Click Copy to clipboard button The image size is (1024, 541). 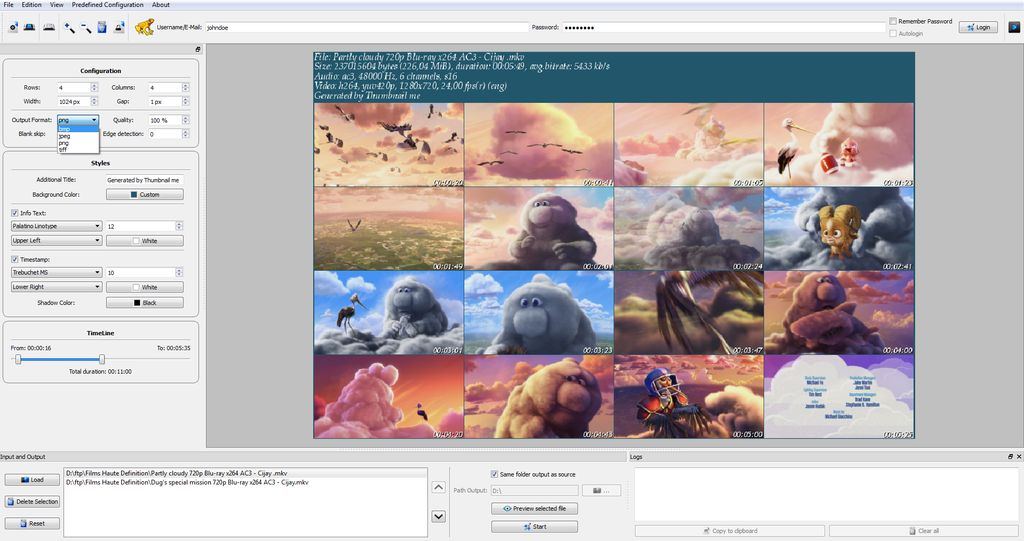click(729, 531)
